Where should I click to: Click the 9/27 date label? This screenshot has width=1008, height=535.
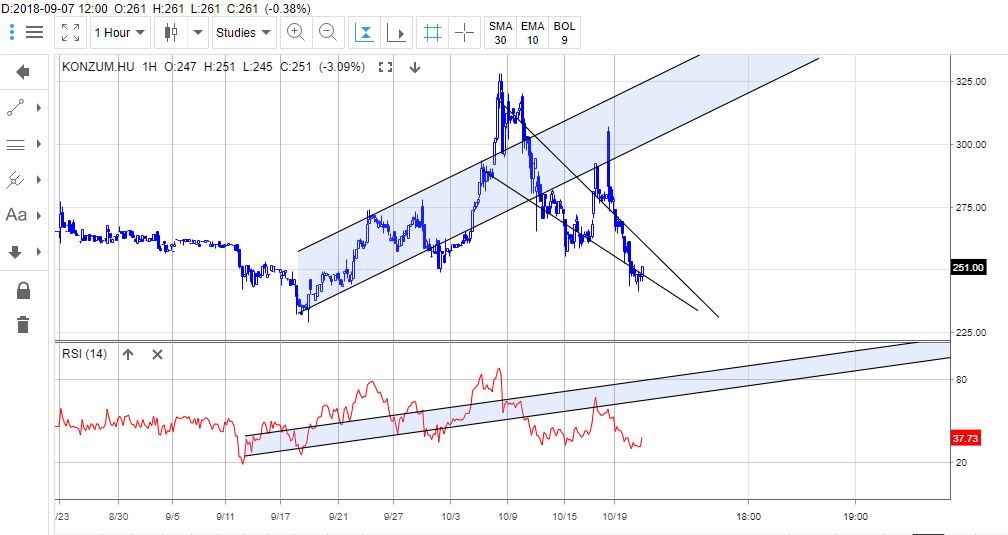(393, 516)
